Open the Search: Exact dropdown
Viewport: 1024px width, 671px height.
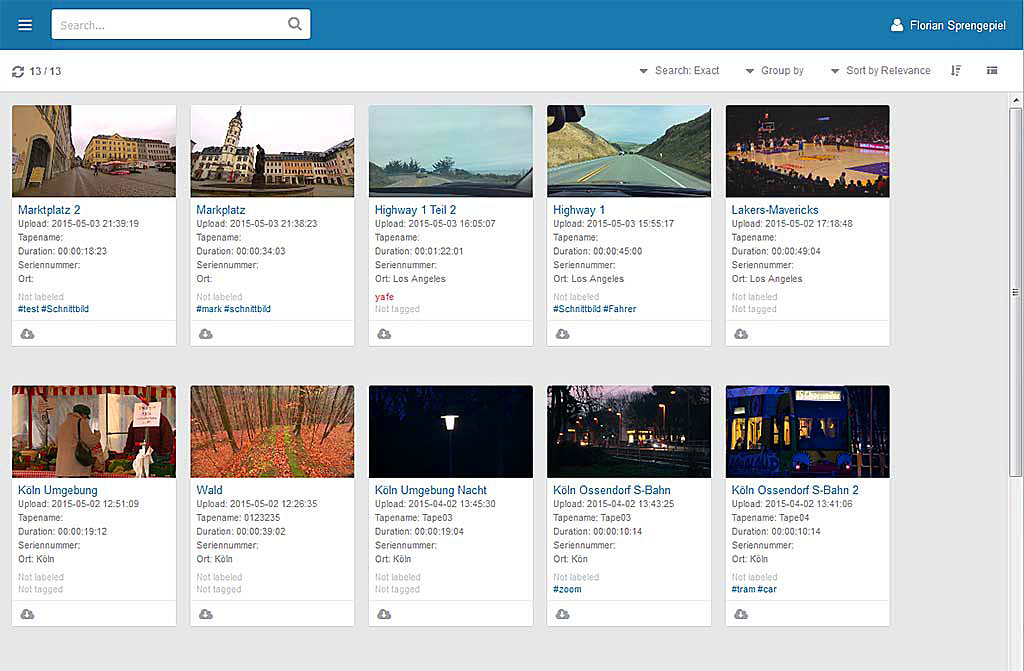pos(679,71)
